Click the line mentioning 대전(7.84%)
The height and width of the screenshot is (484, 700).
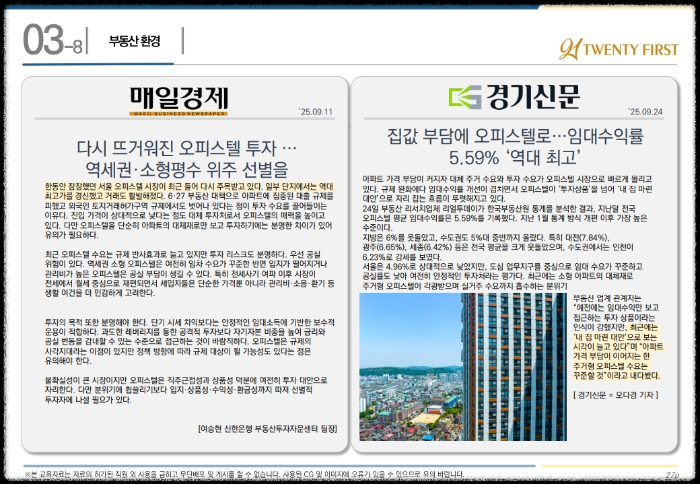tap(486, 237)
